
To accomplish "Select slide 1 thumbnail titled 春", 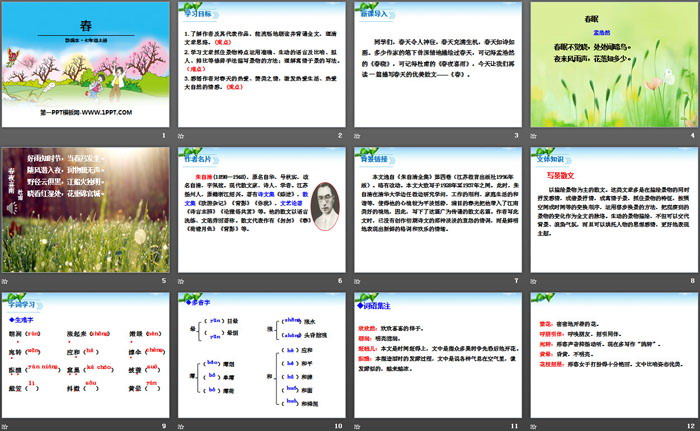I will tap(86, 64).
